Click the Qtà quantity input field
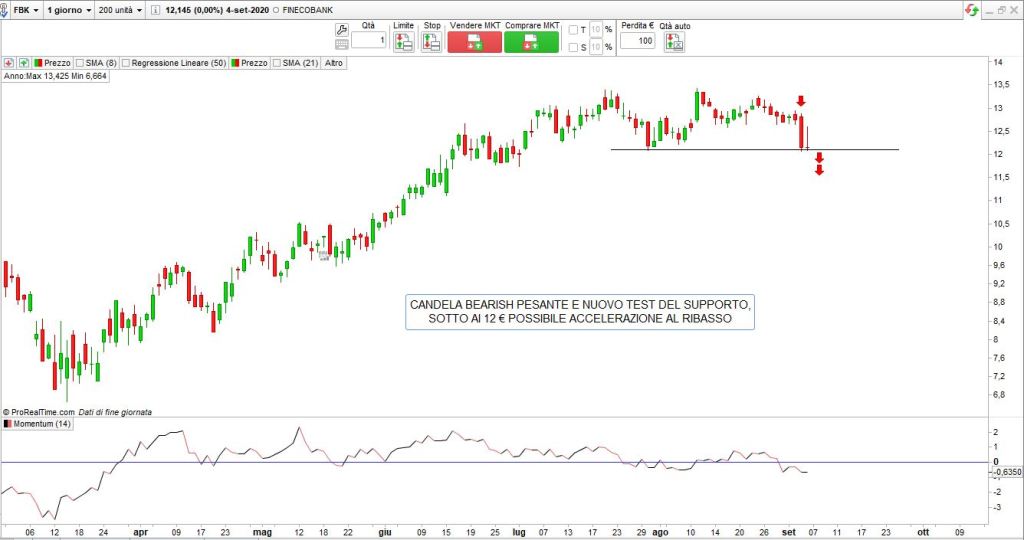Screen dimensions: 1024x540 click(x=369, y=41)
